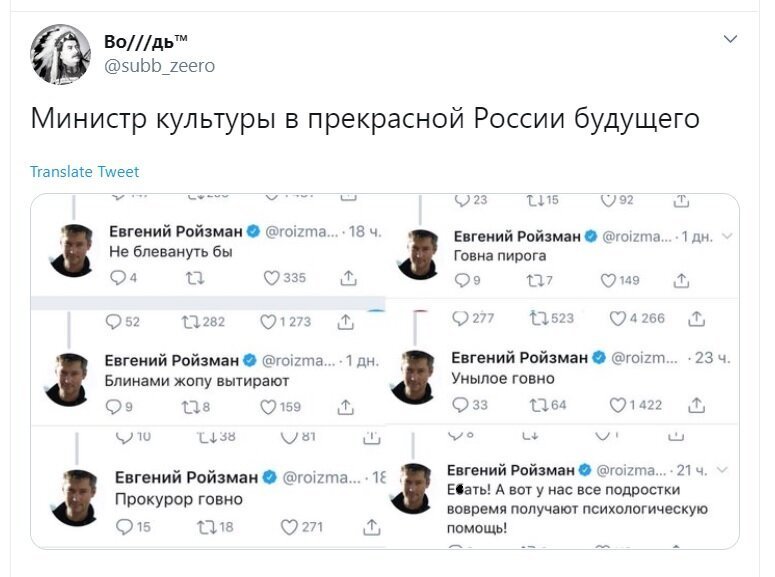Expand the 'Говна пирога' tweet chevron menu

coord(727,236)
